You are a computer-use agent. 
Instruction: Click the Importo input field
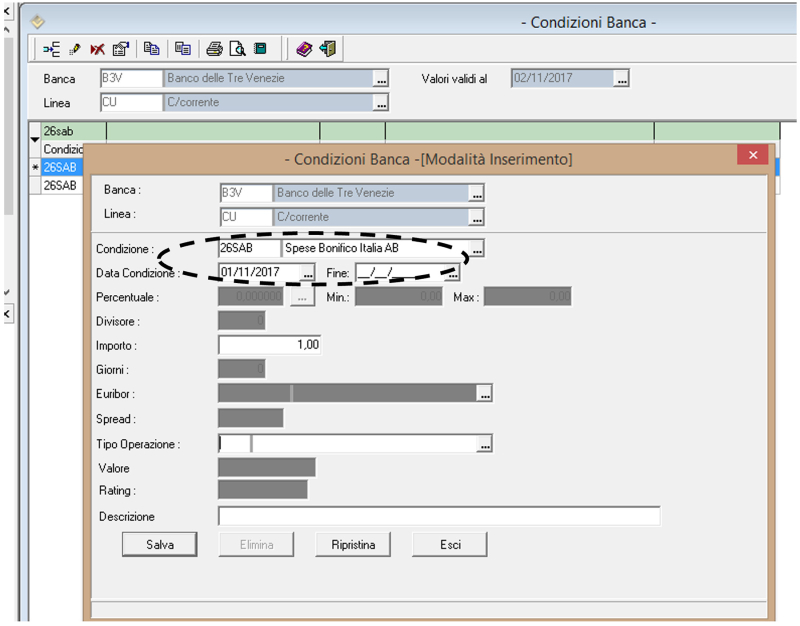tap(270, 345)
